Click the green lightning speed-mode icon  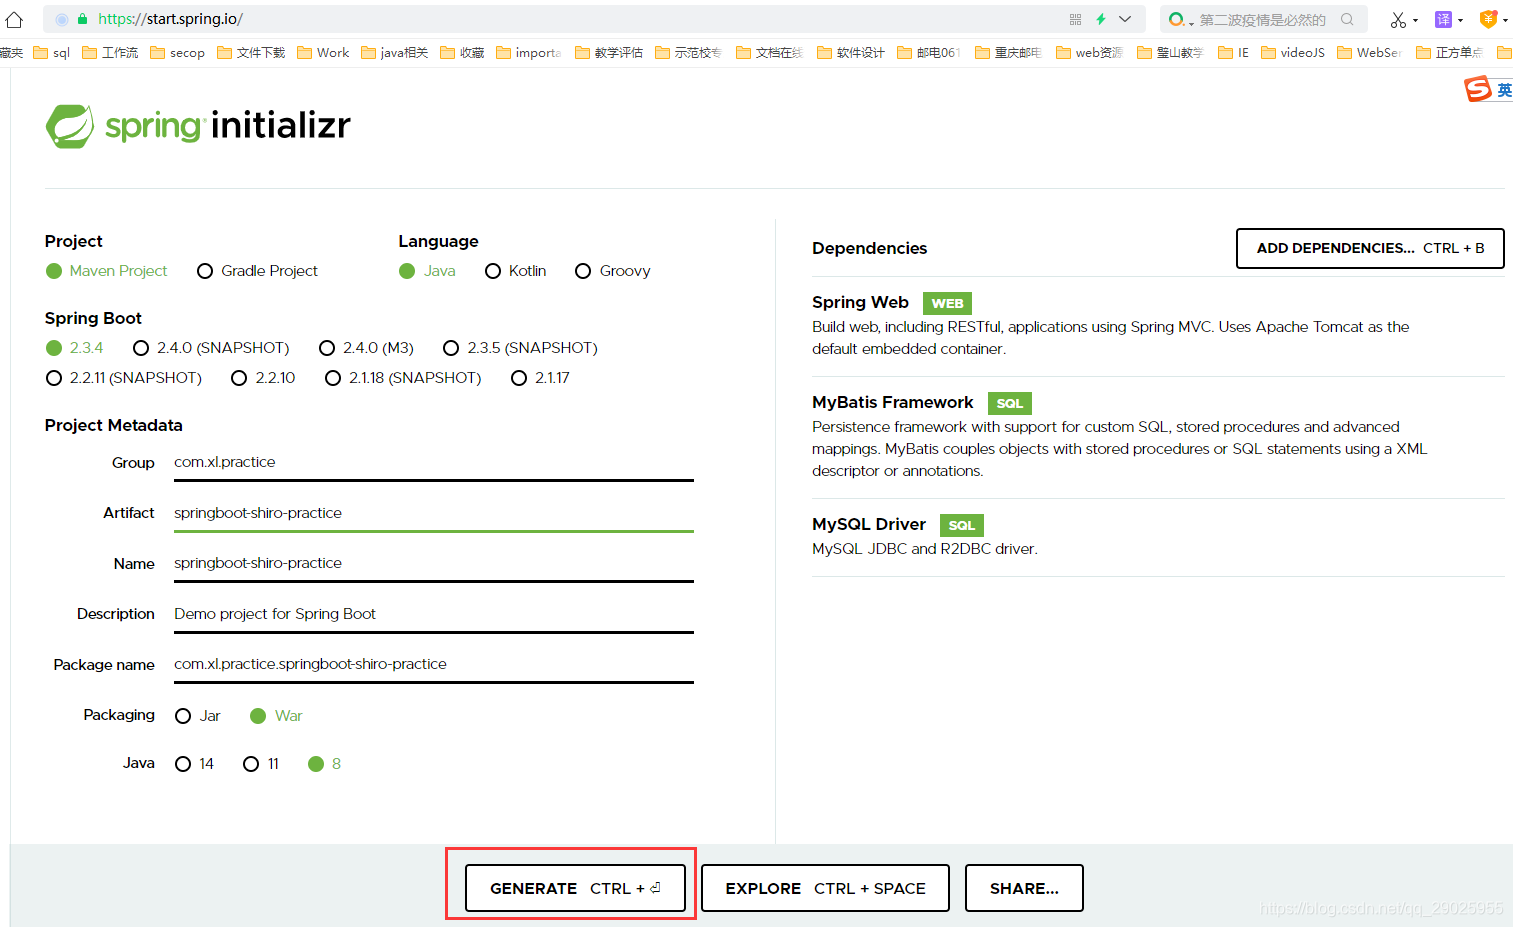pyautogui.click(x=1100, y=19)
